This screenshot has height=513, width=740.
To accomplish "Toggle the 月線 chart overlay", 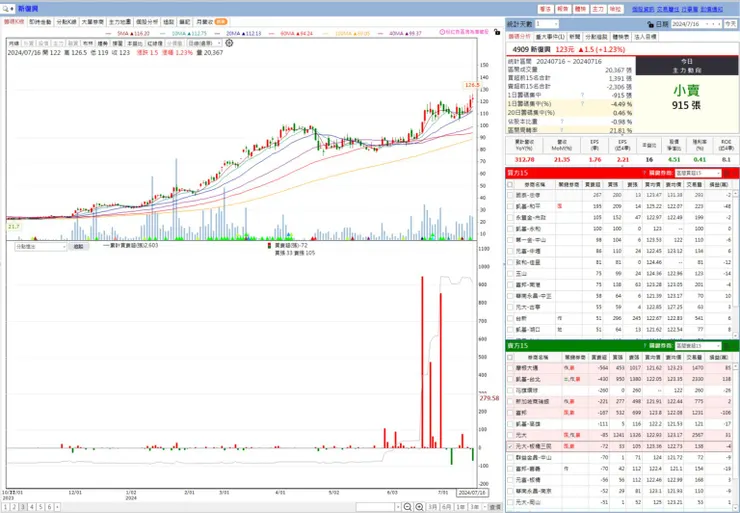I will (x=14, y=43).
